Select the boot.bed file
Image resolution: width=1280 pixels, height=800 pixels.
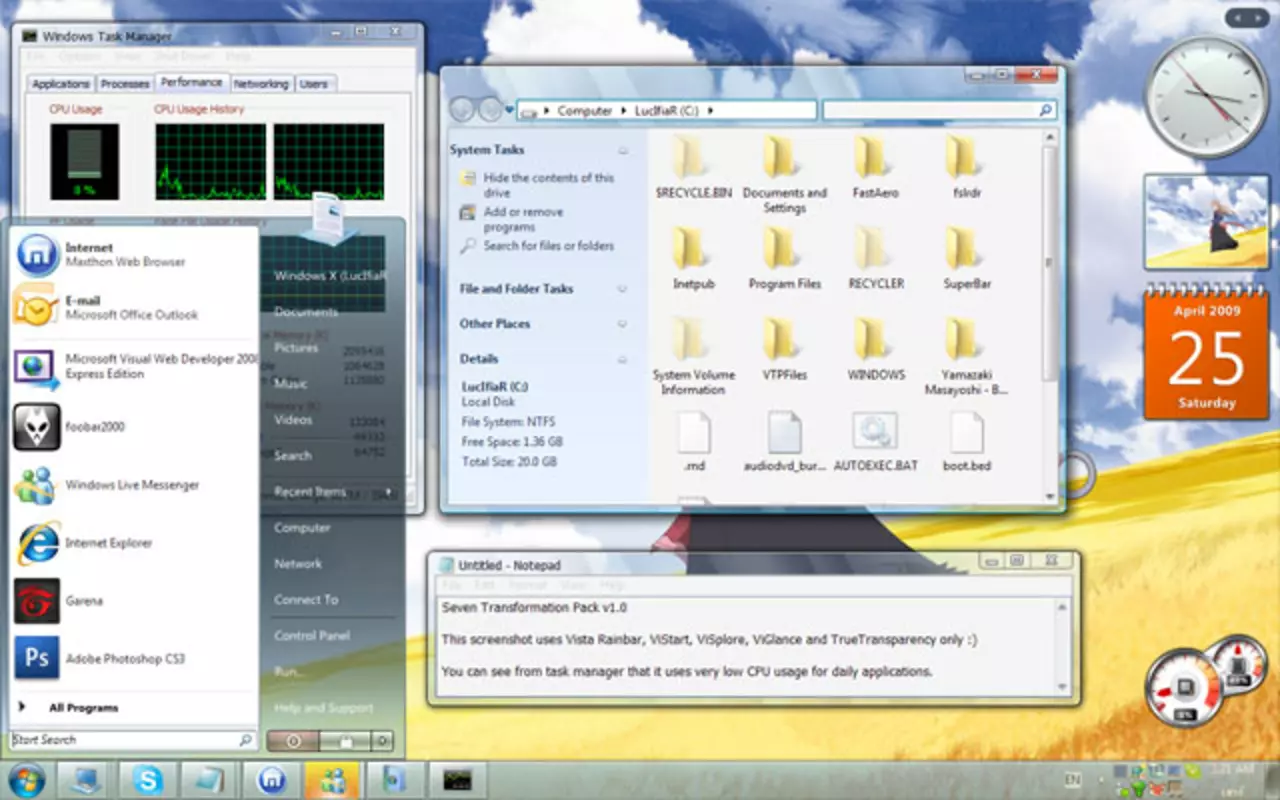(967, 441)
